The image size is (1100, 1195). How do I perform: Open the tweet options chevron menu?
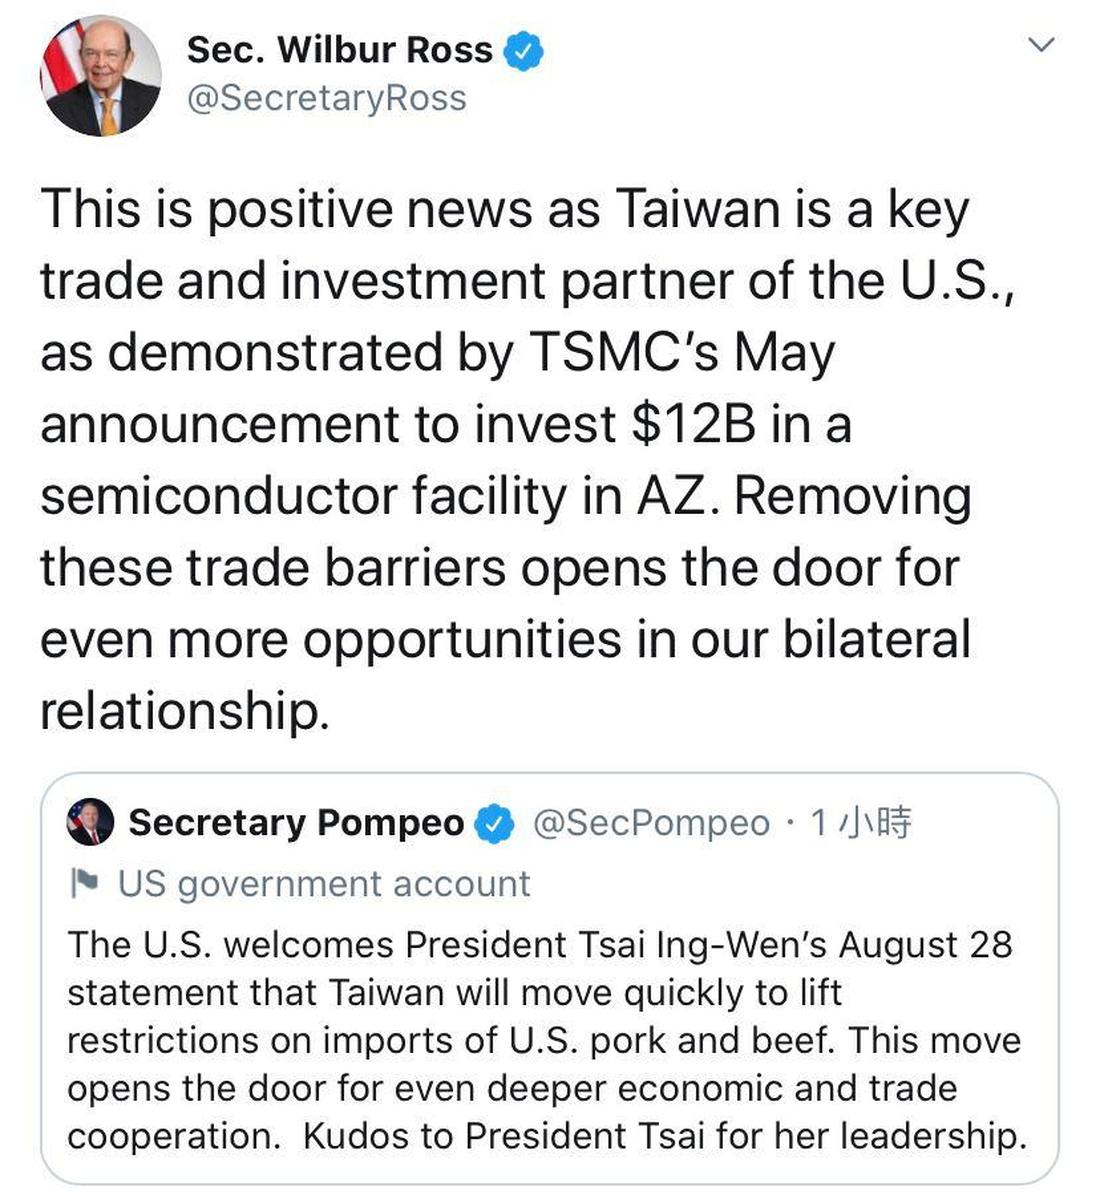(x=1042, y=45)
